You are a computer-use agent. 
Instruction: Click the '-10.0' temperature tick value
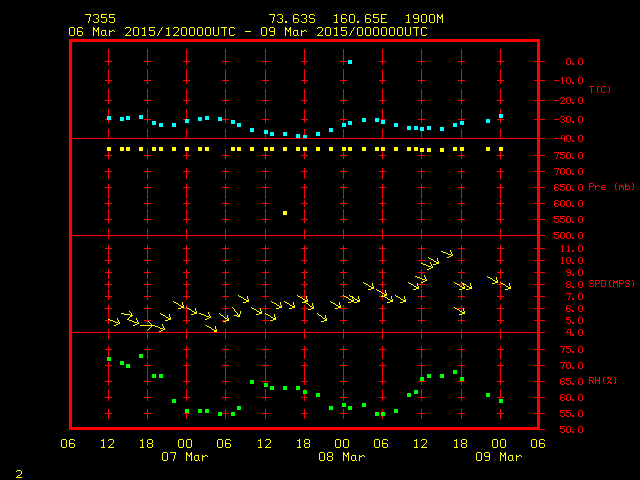click(569, 81)
